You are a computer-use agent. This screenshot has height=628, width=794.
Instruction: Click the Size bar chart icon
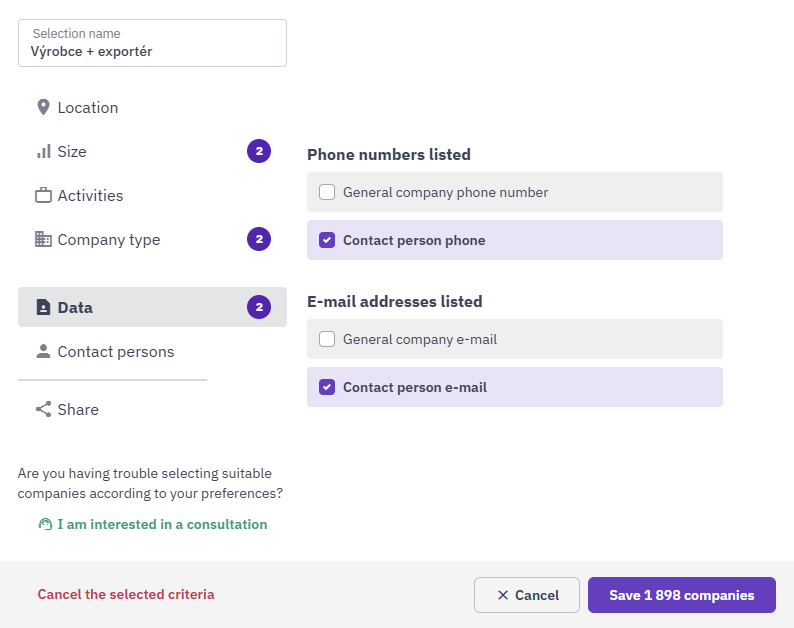[43, 152]
